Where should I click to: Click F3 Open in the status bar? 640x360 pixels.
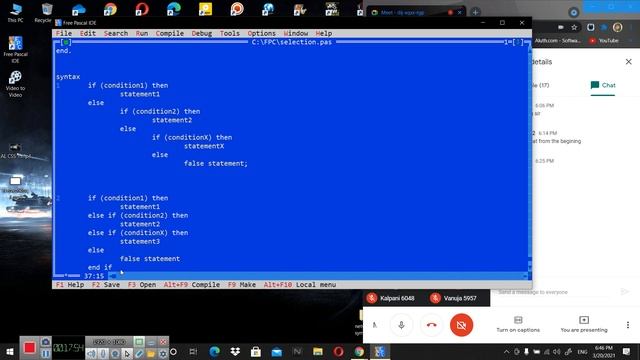(x=142, y=285)
